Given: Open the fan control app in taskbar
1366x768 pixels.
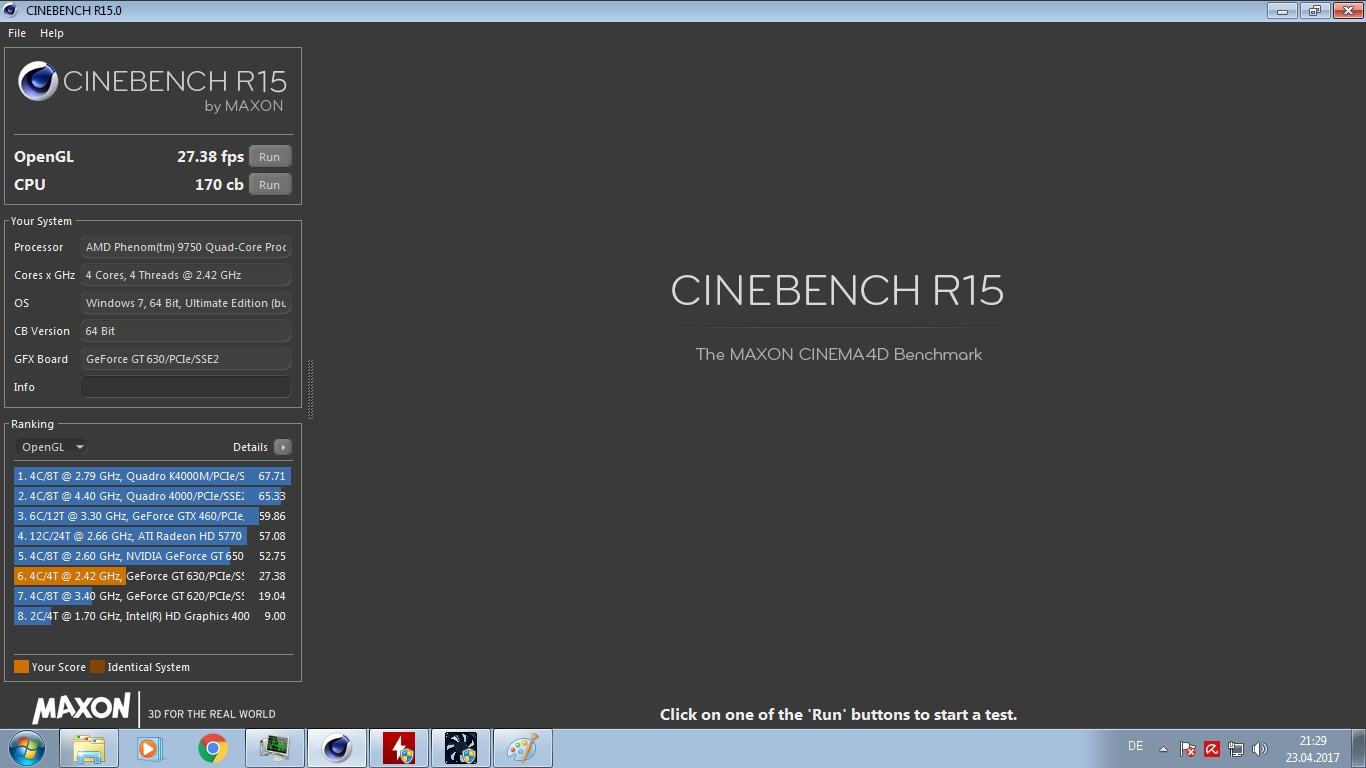Looking at the screenshot, I should click(461, 748).
